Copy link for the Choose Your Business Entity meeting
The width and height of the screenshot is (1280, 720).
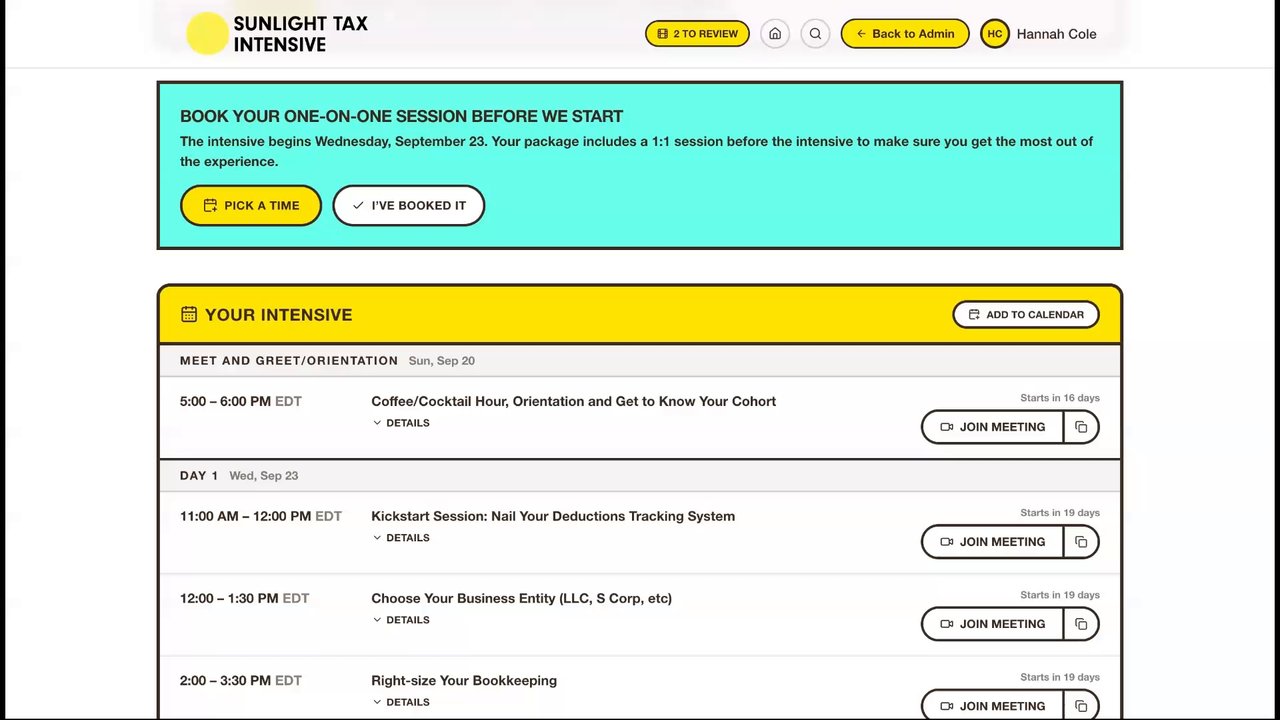click(1081, 624)
